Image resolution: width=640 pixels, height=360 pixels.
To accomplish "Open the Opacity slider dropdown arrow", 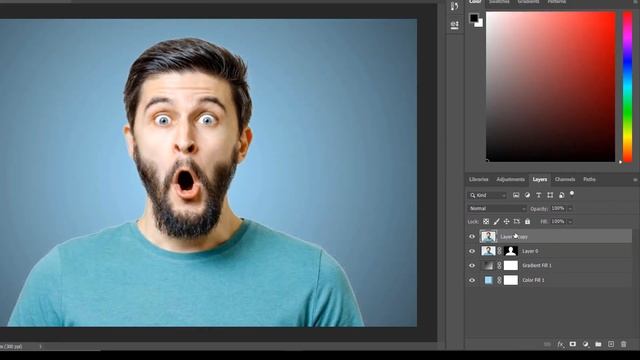I will pyautogui.click(x=570, y=209).
